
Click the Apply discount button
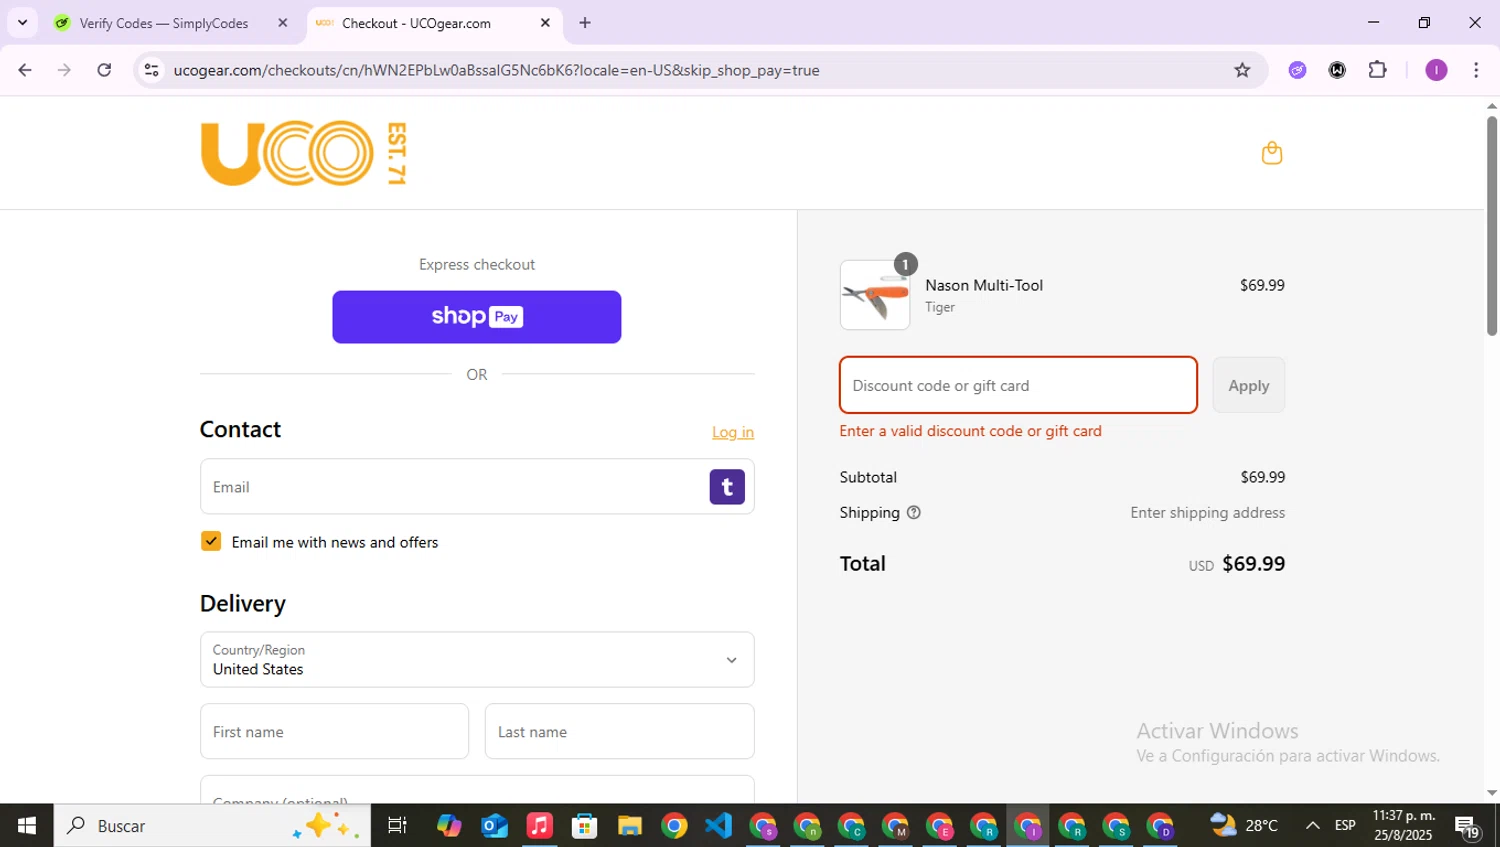pos(1248,385)
